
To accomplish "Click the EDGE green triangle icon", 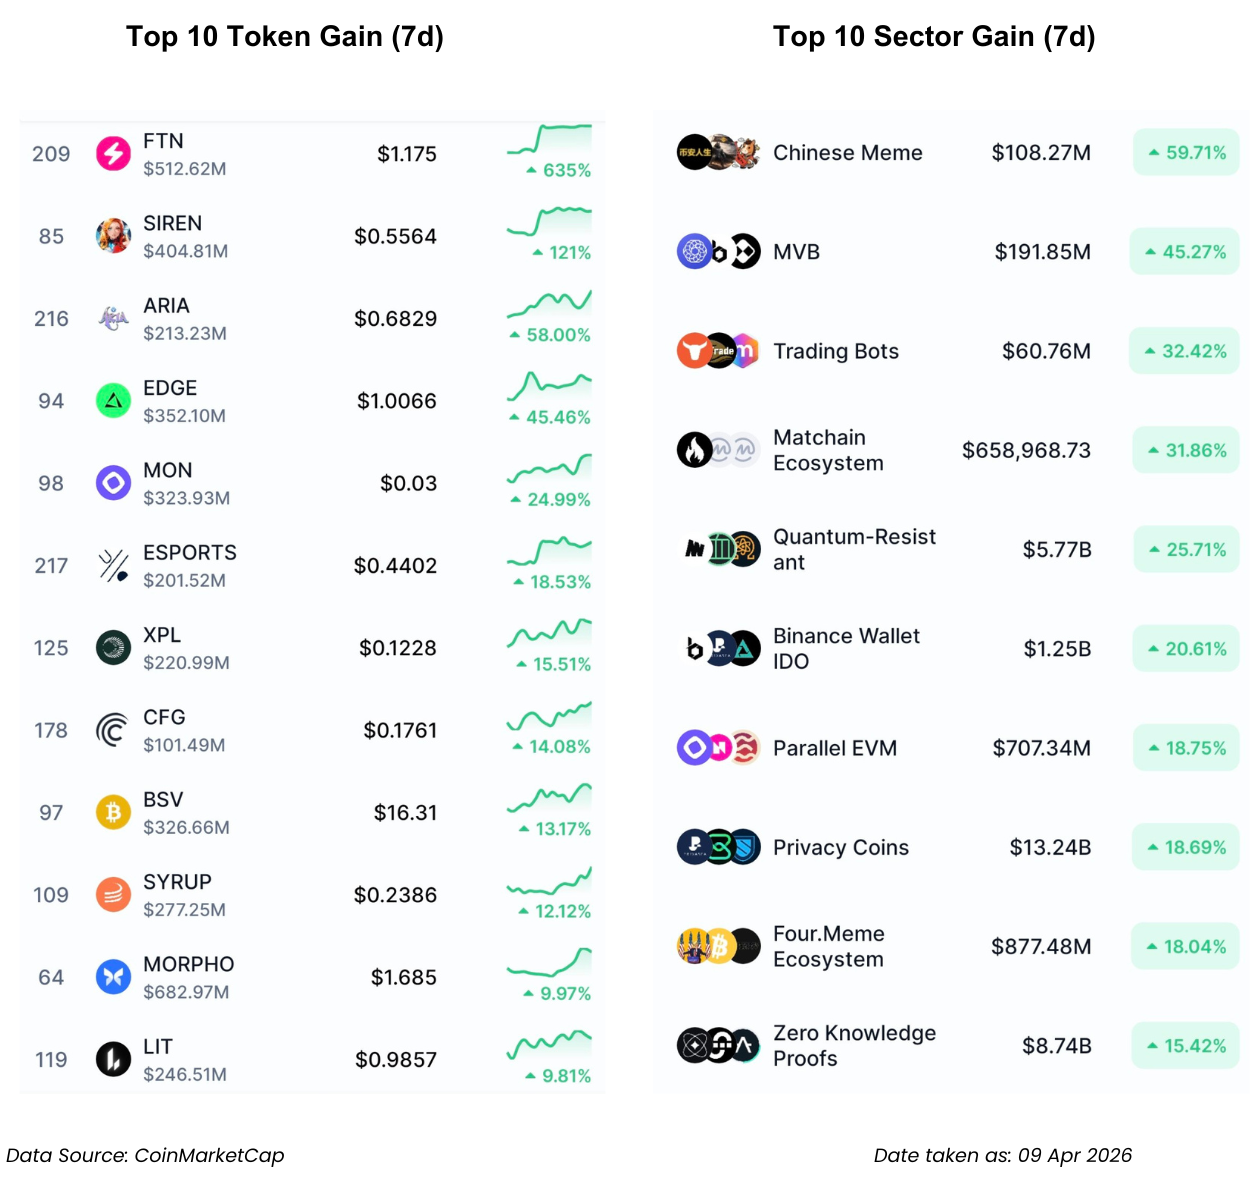I will click(113, 401).
